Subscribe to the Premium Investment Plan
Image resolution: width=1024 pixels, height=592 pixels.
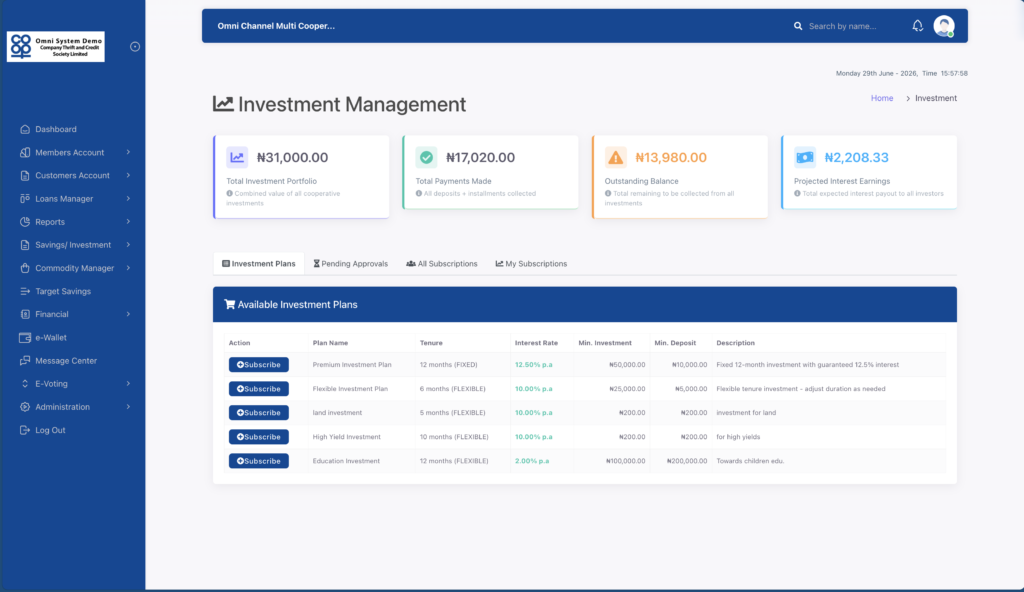259,365
